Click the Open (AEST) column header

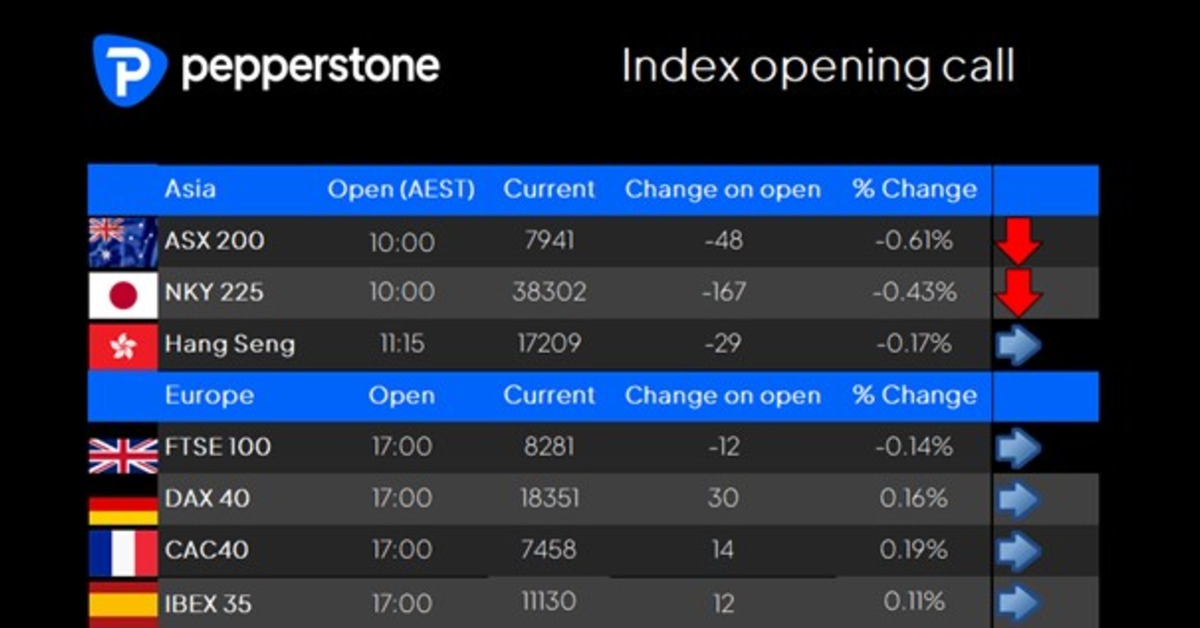pos(401,190)
